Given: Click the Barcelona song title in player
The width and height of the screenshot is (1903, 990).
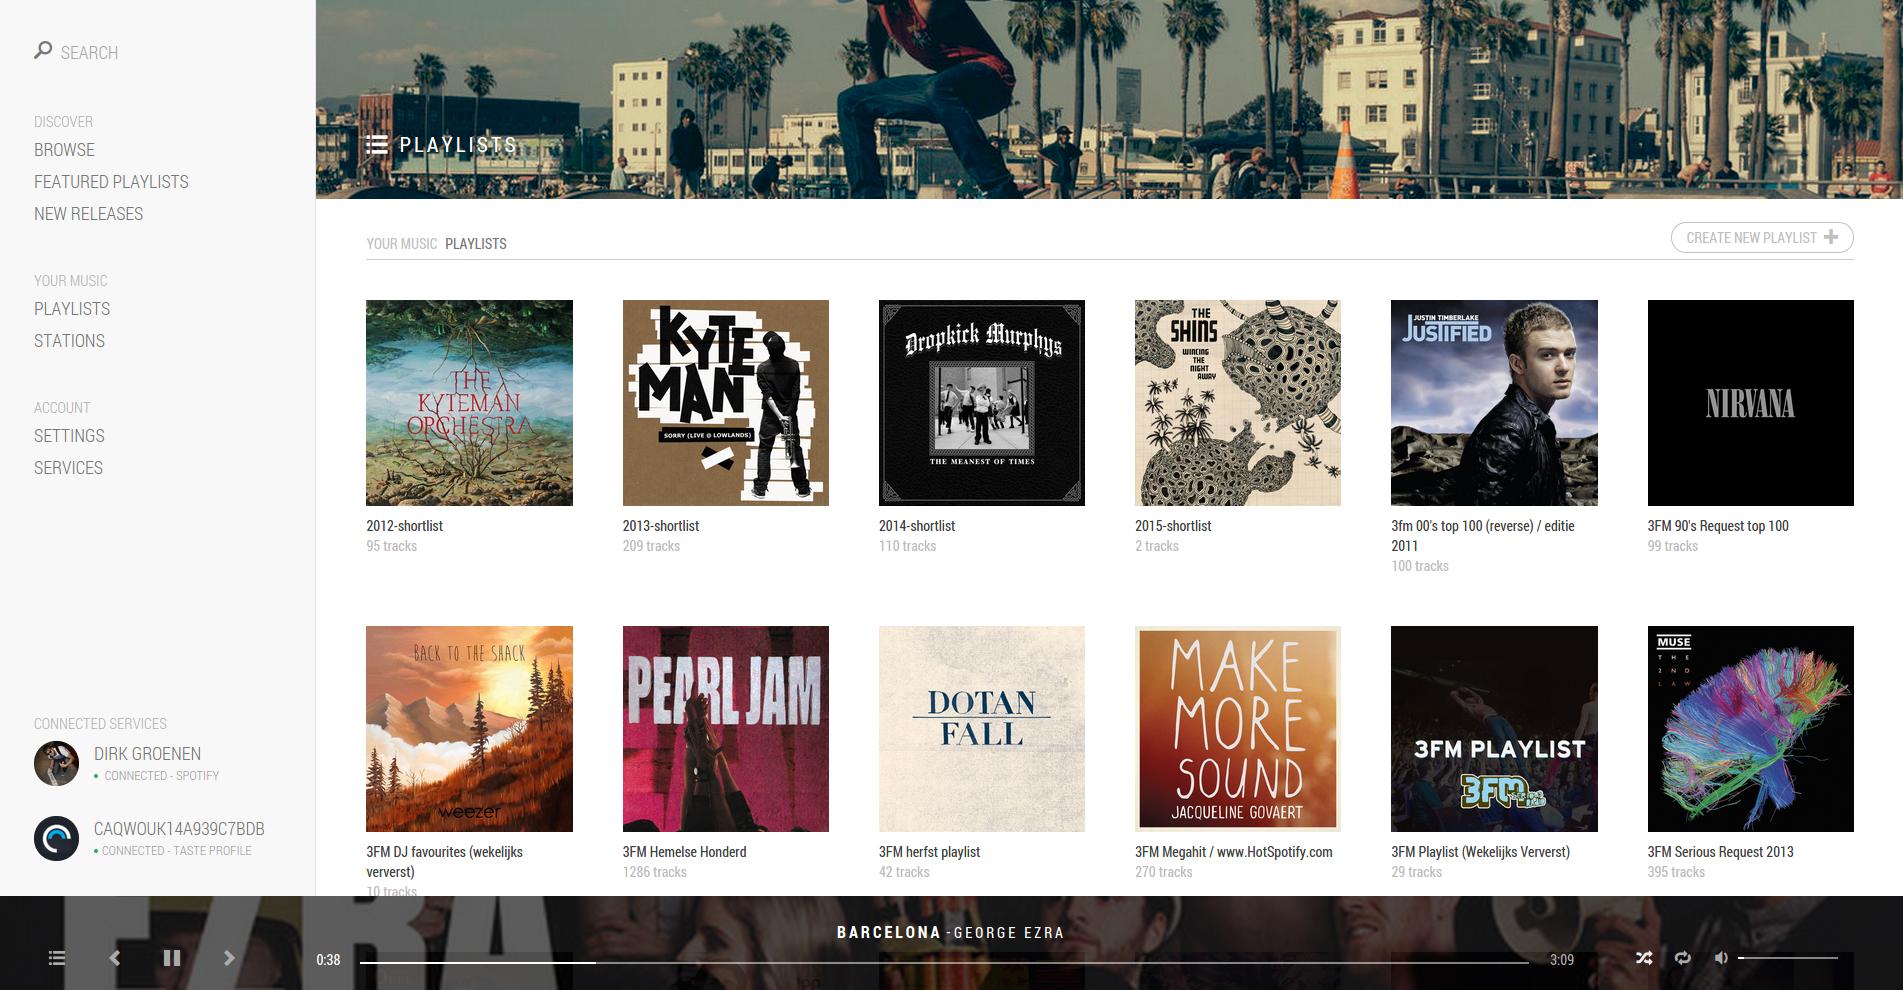Looking at the screenshot, I should [x=889, y=932].
